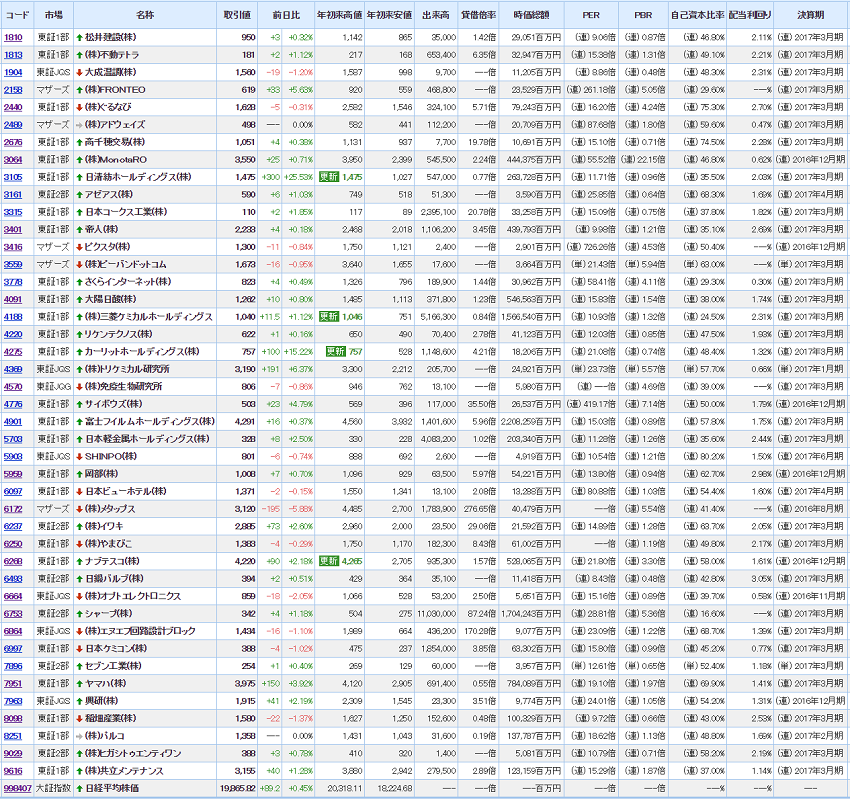
Task: Click the 19,865.82 value for 日経平均株価
Action: 237,789
